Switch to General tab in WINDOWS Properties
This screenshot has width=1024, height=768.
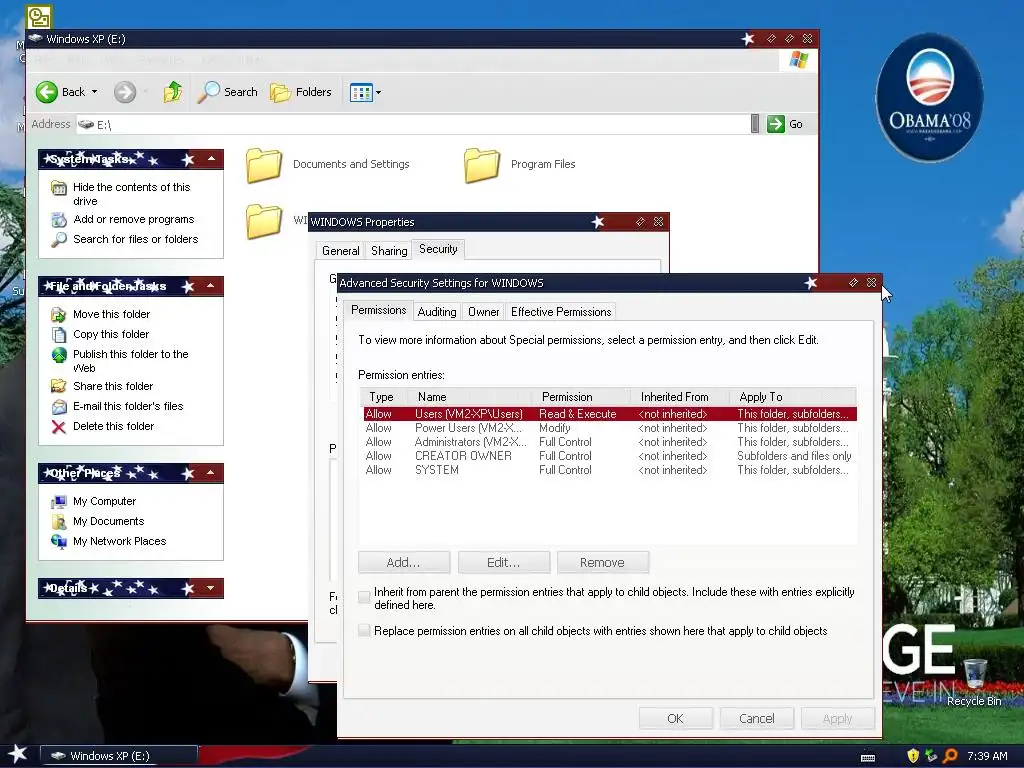pyautogui.click(x=340, y=251)
